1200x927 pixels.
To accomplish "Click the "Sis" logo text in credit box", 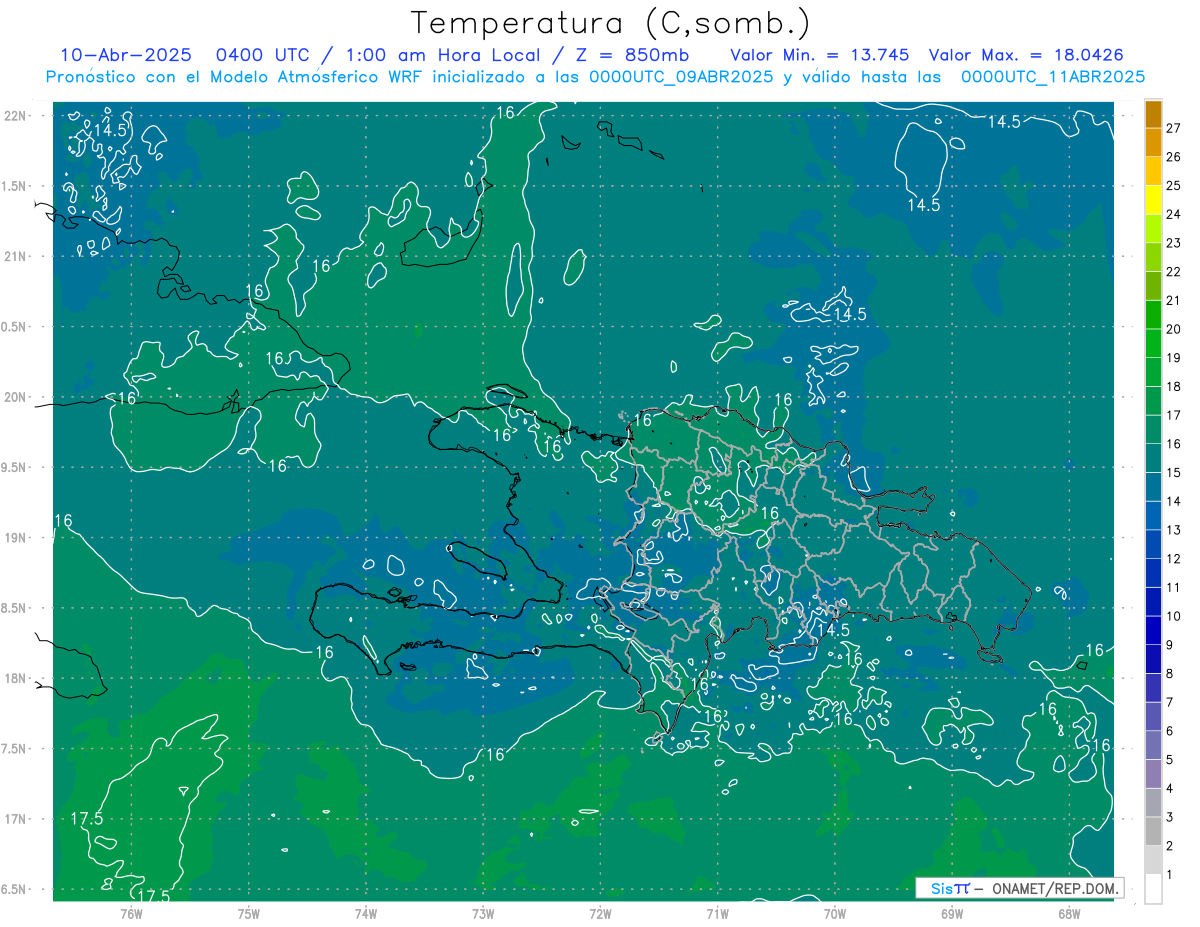I will (941, 888).
